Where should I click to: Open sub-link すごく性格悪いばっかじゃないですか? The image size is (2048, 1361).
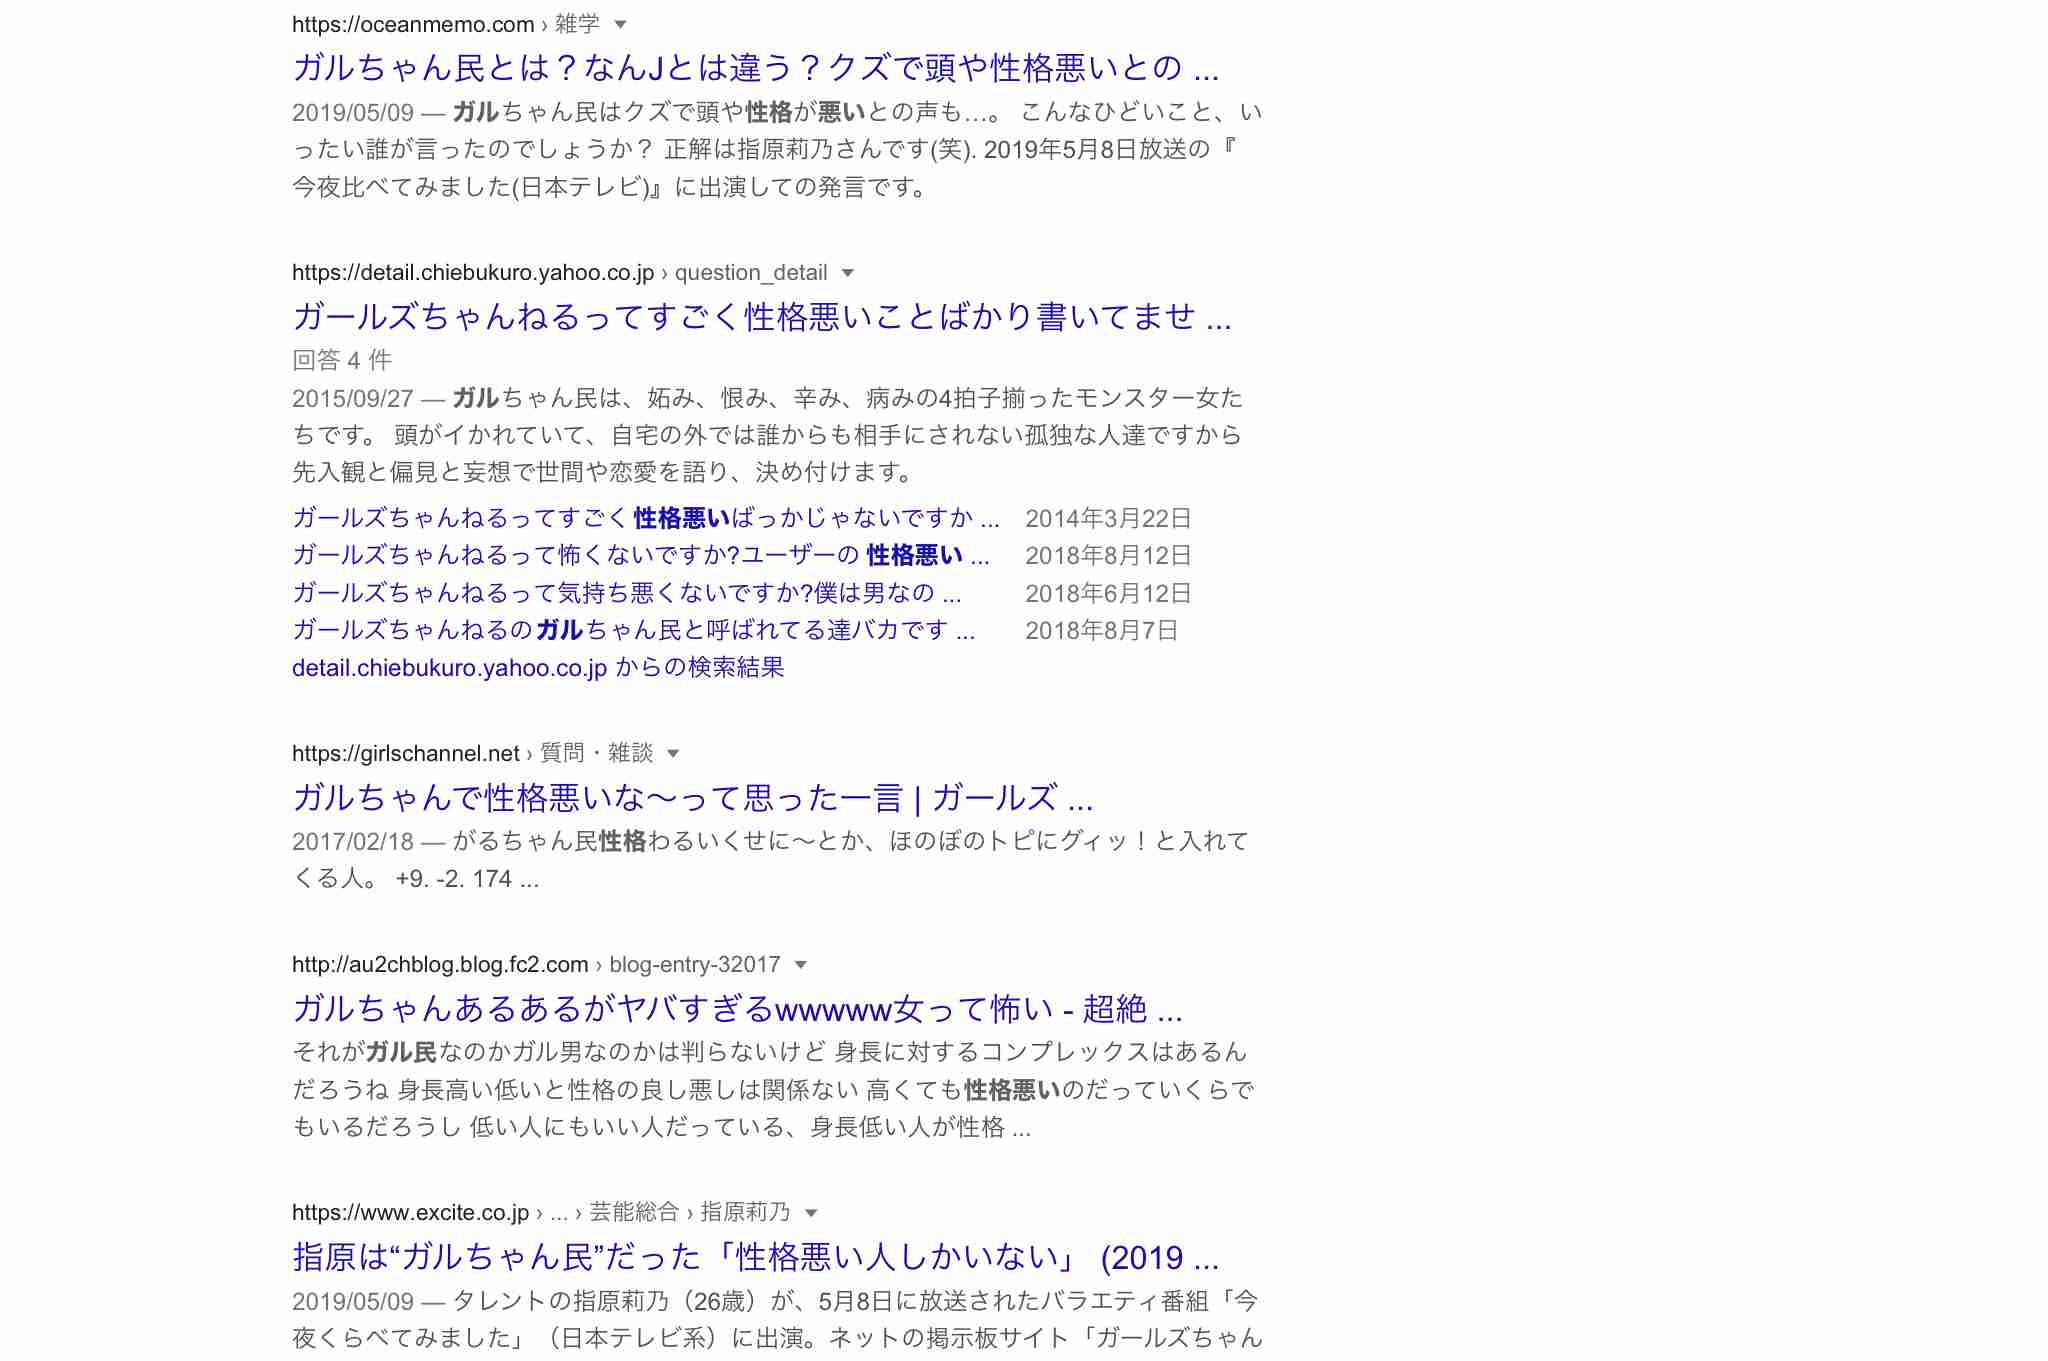click(645, 518)
